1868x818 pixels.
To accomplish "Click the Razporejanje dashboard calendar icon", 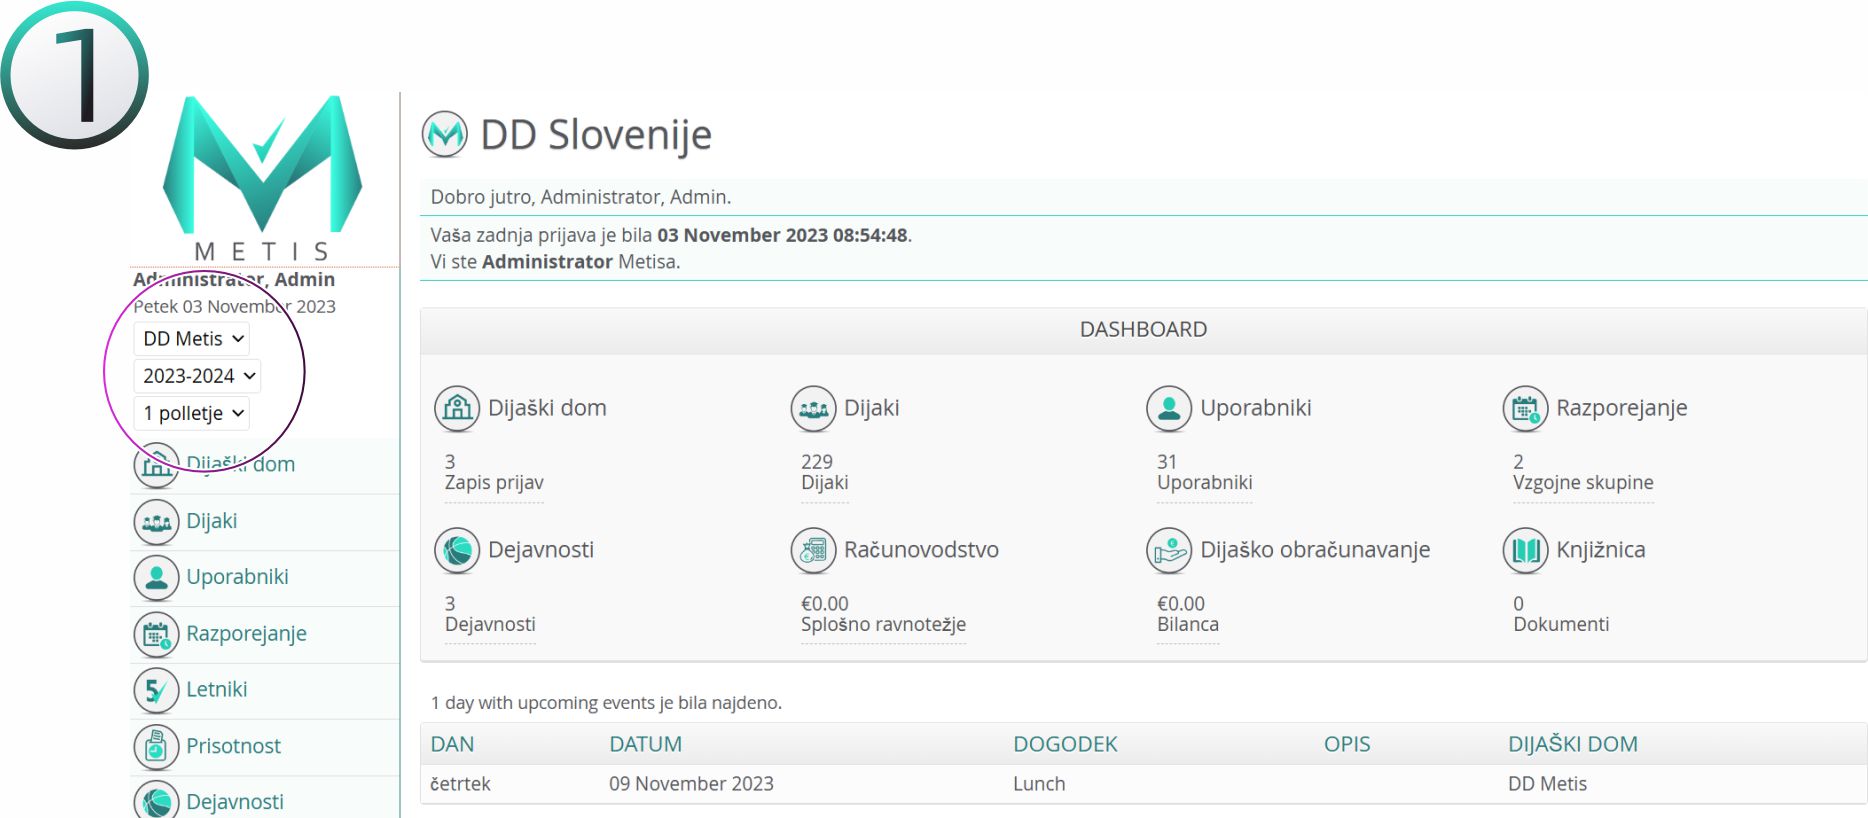I will (x=1525, y=409).
